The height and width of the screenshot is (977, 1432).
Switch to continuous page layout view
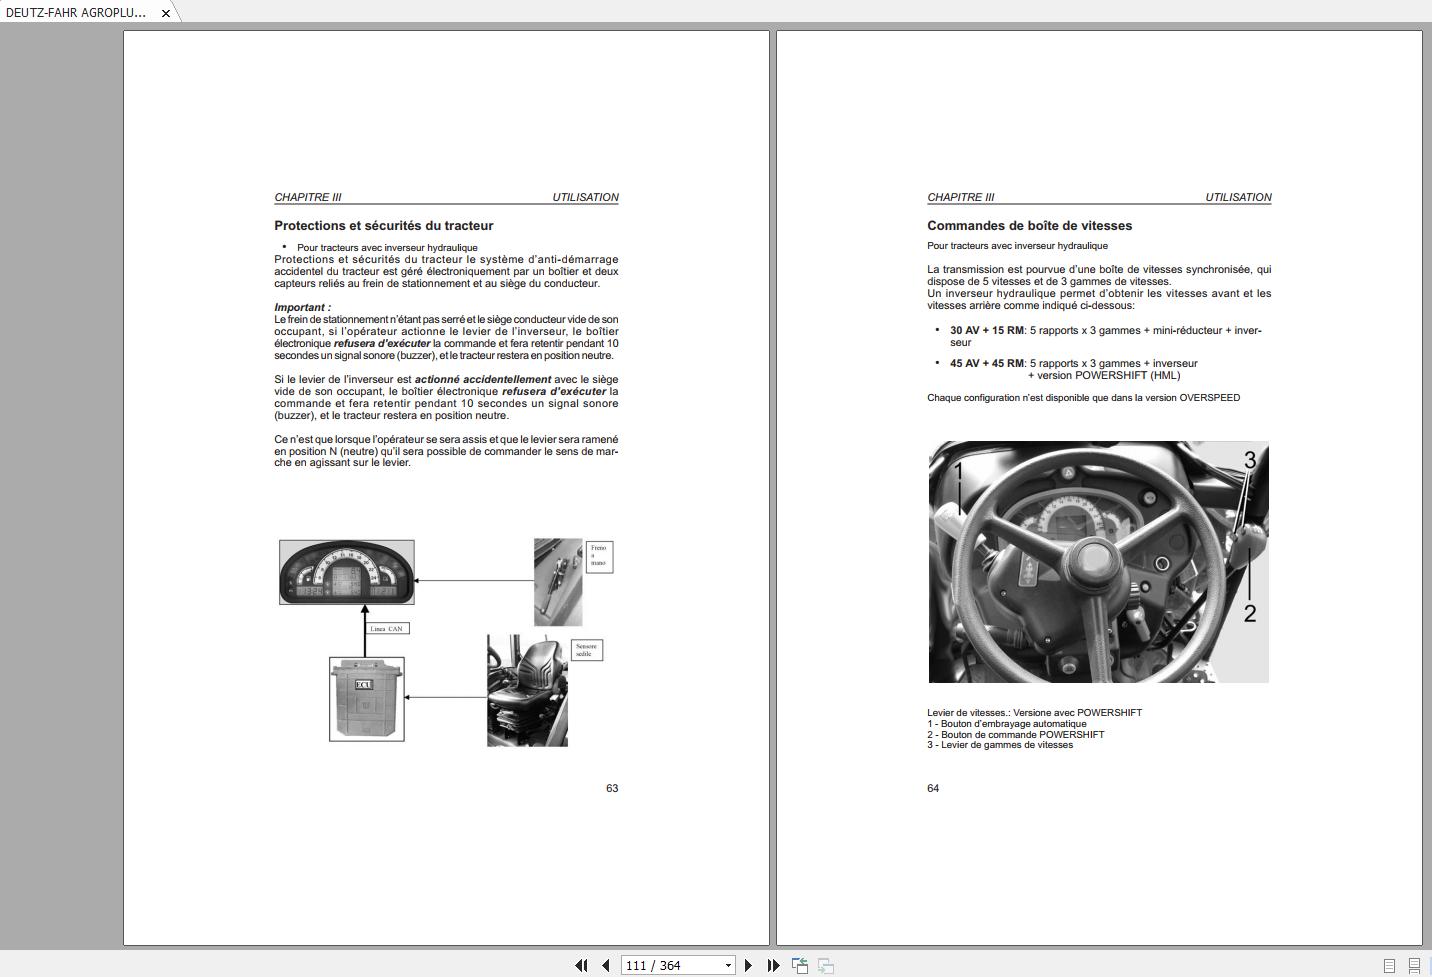pyautogui.click(x=1414, y=966)
